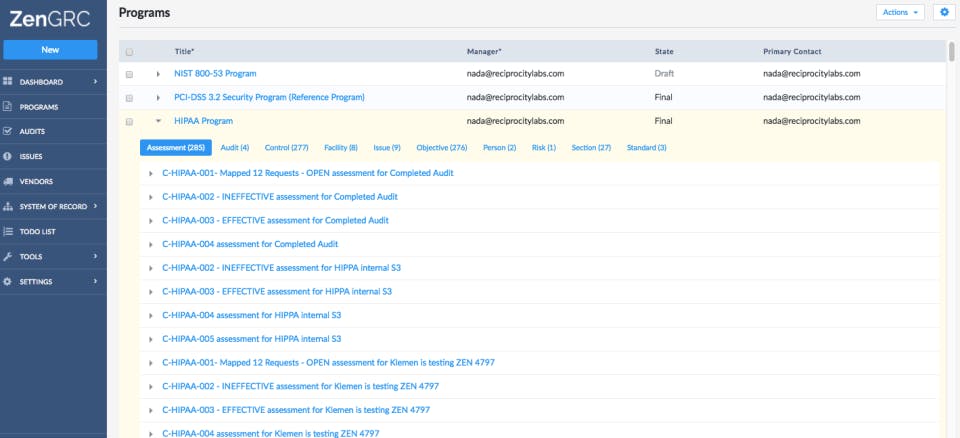Expand the System of Record submenu chevron

coord(95,206)
